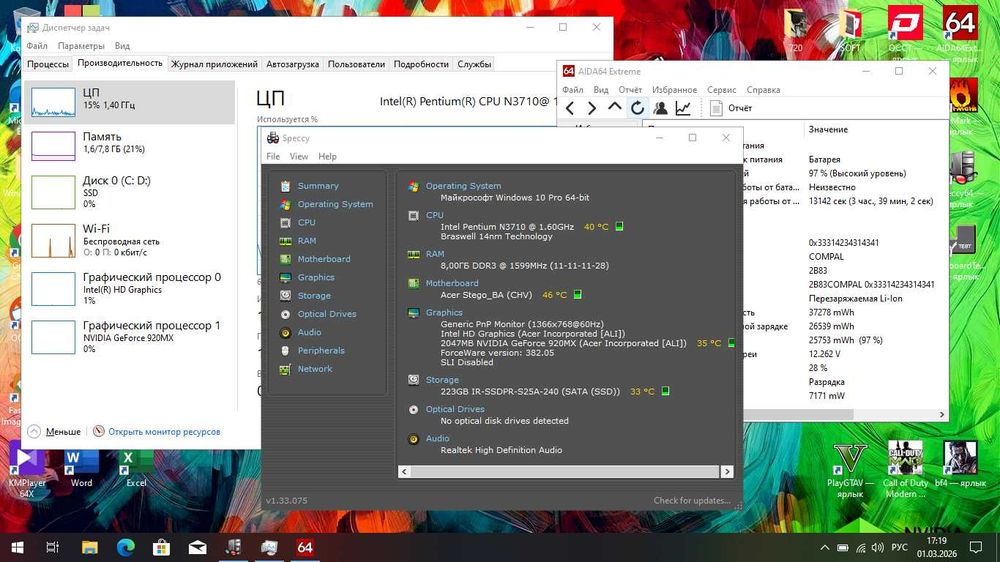Click the CPU icon in Speccy sidebar

click(285, 223)
